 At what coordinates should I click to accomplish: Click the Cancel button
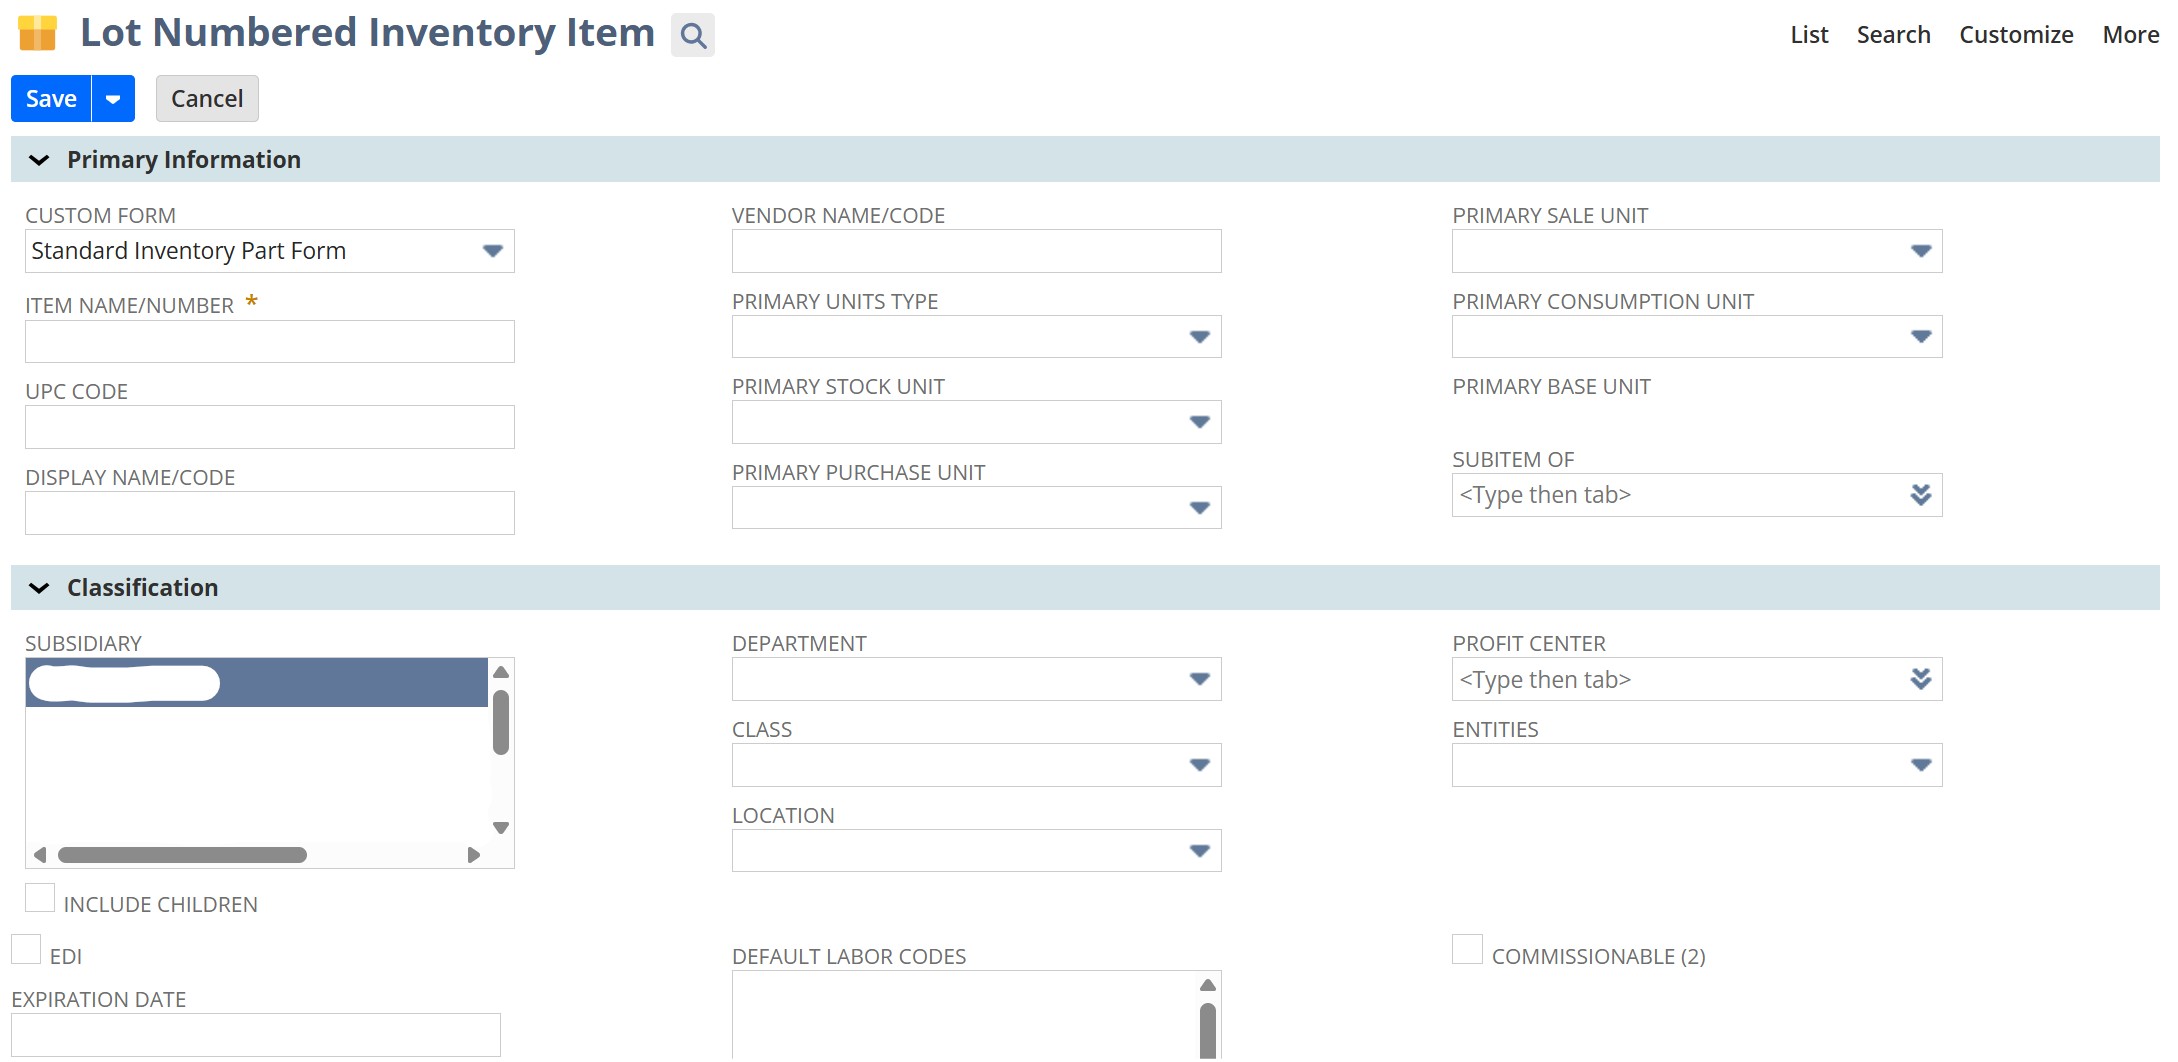pos(207,99)
